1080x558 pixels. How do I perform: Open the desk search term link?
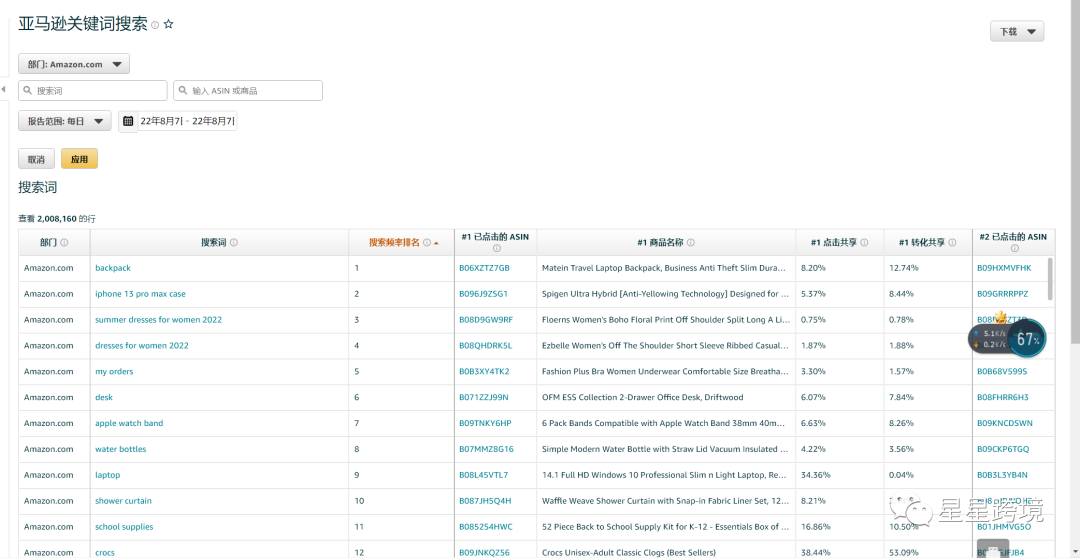(104, 397)
